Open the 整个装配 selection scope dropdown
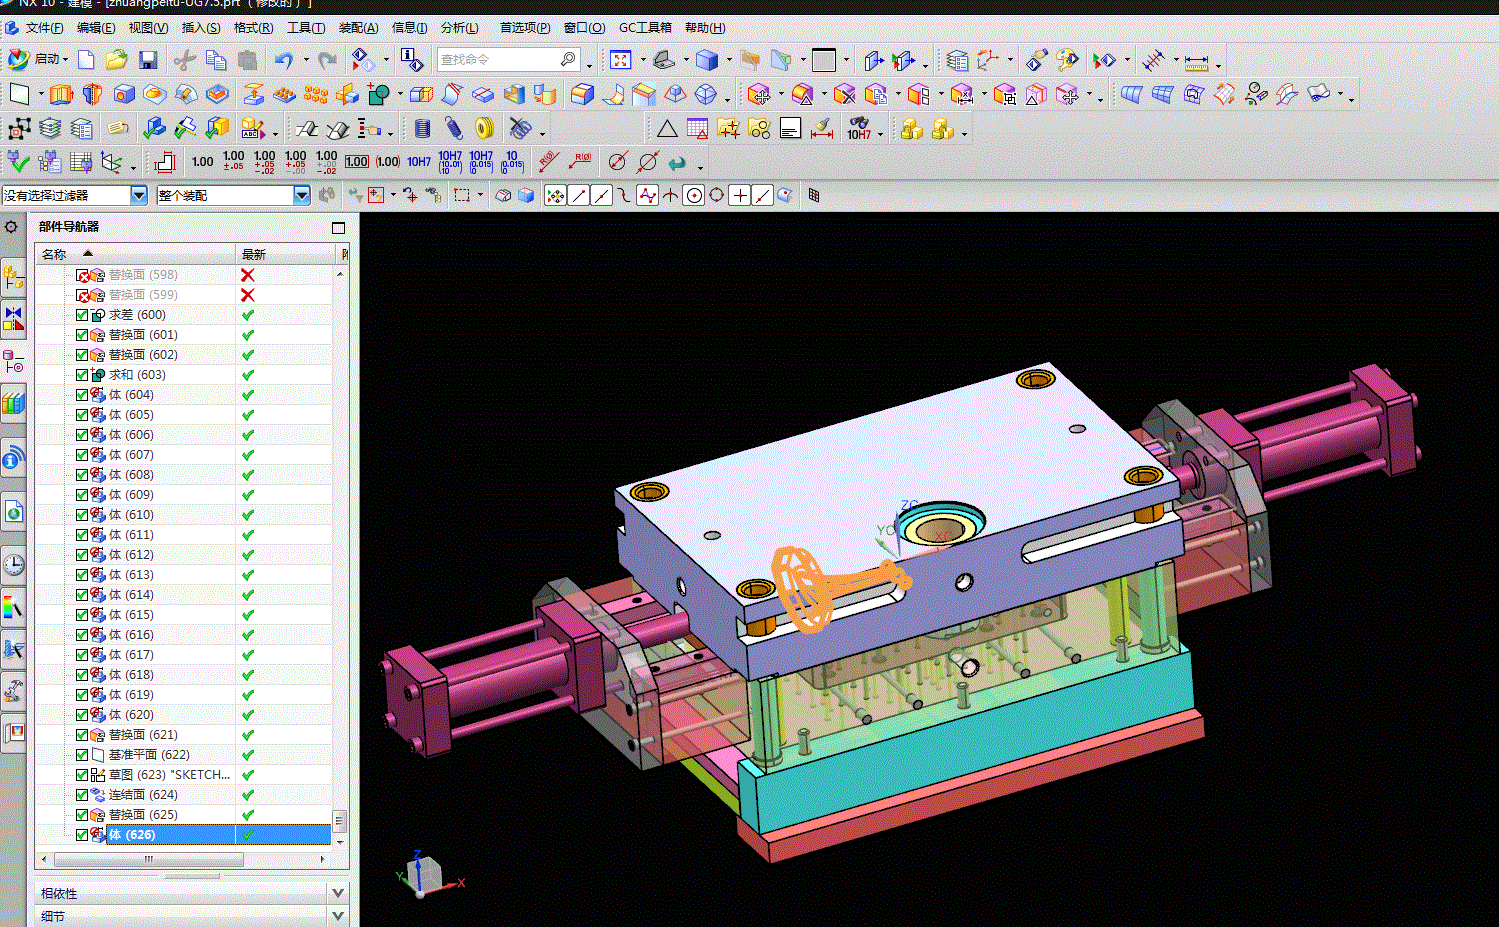This screenshot has width=1499, height=927. click(301, 196)
